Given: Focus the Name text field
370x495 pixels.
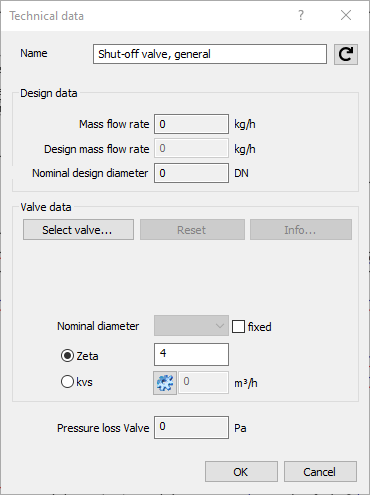Looking at the screenshot, I should [210, 54].
